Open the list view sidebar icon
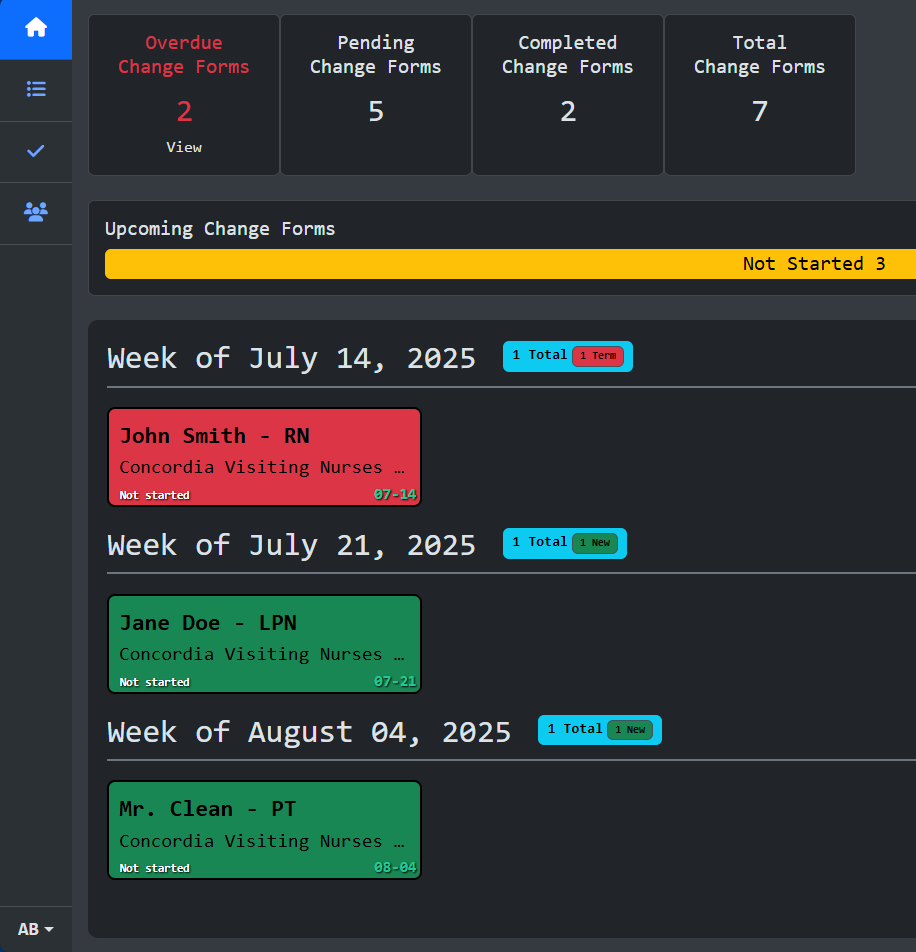The height and width of the screenshot is (952, 916). pyautogui.click(x=36, y=89)
